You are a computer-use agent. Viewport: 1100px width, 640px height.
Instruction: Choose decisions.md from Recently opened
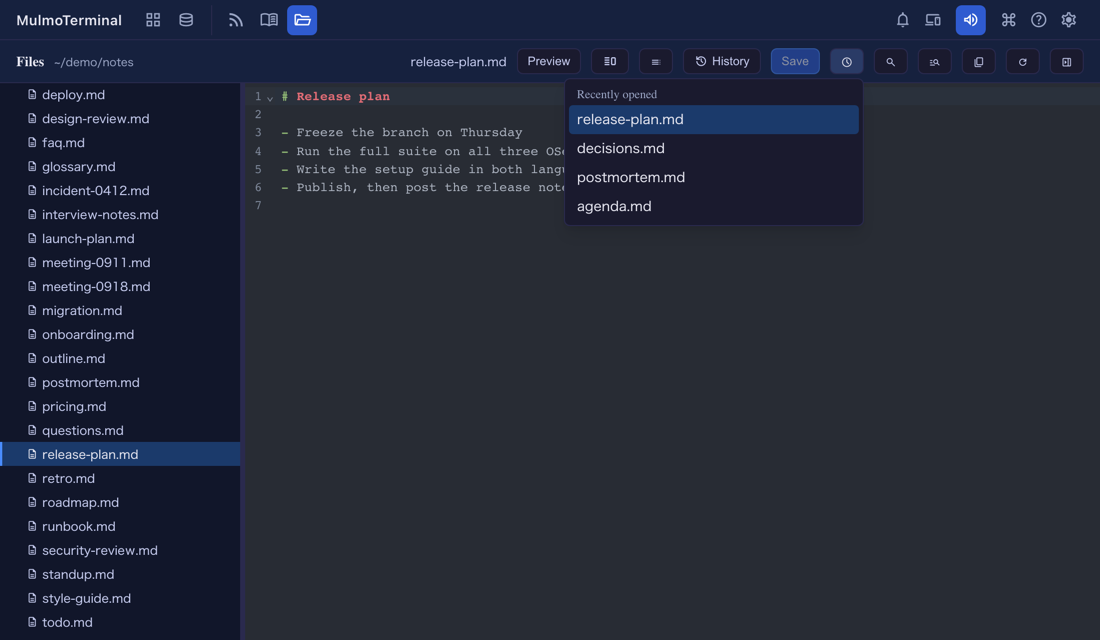pos(713,148)
